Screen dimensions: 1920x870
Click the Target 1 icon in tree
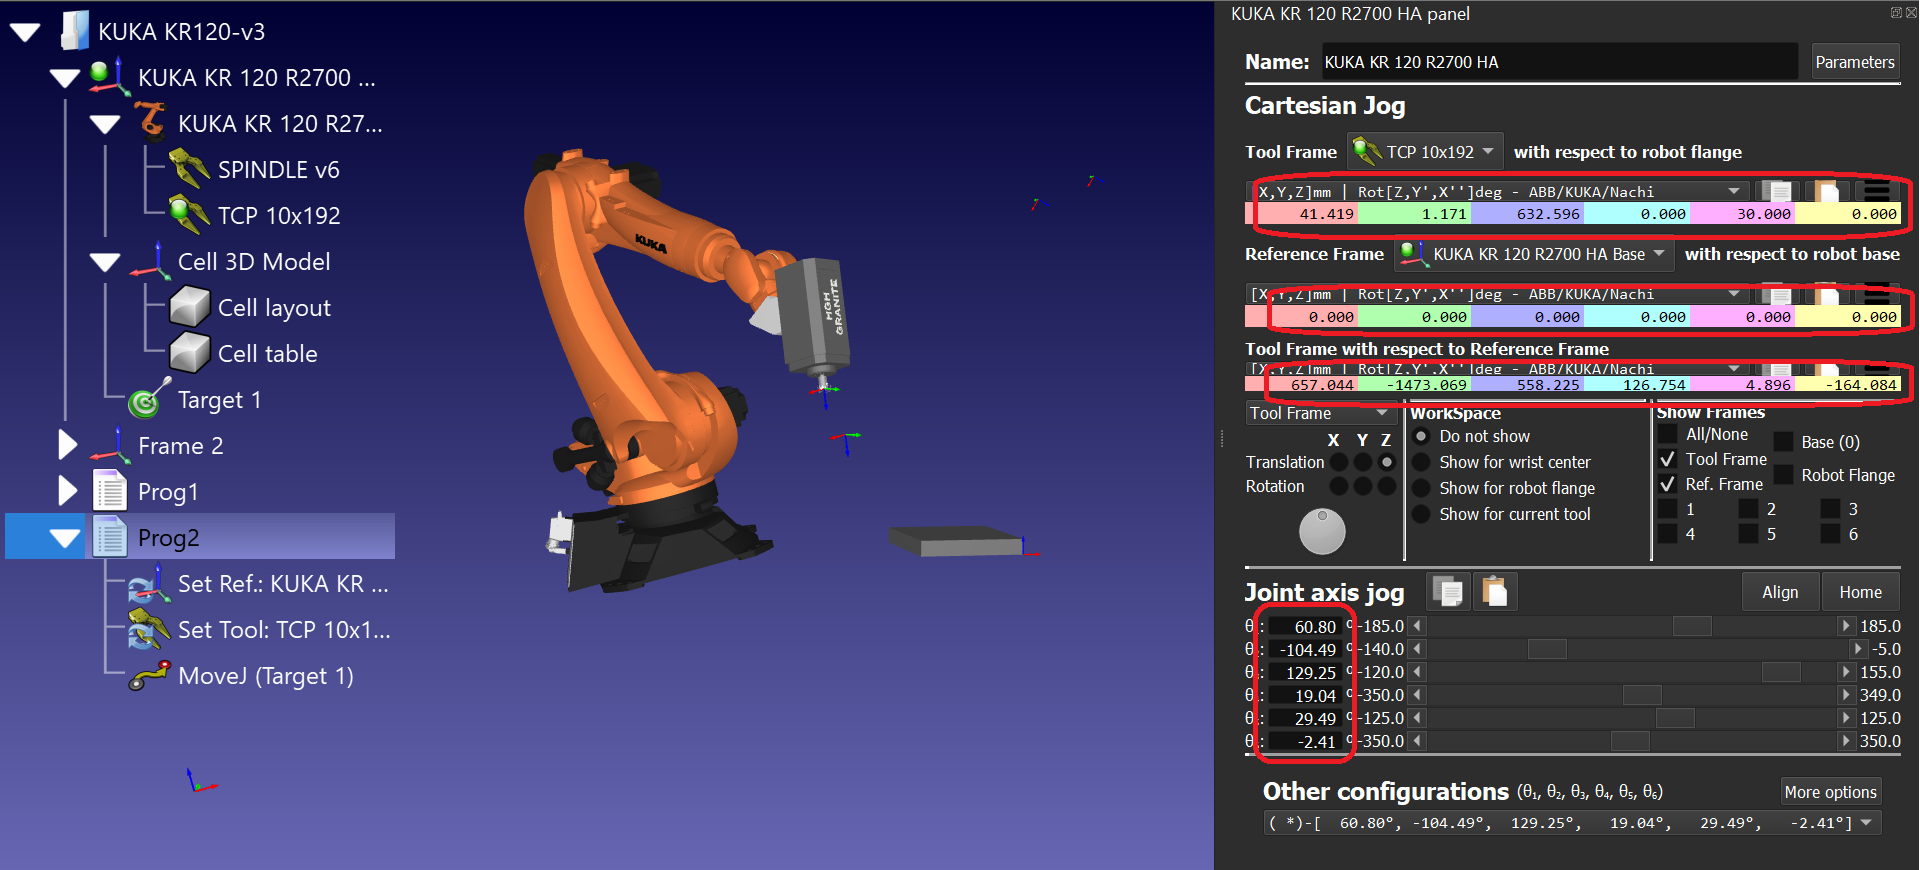pos(148,400)
